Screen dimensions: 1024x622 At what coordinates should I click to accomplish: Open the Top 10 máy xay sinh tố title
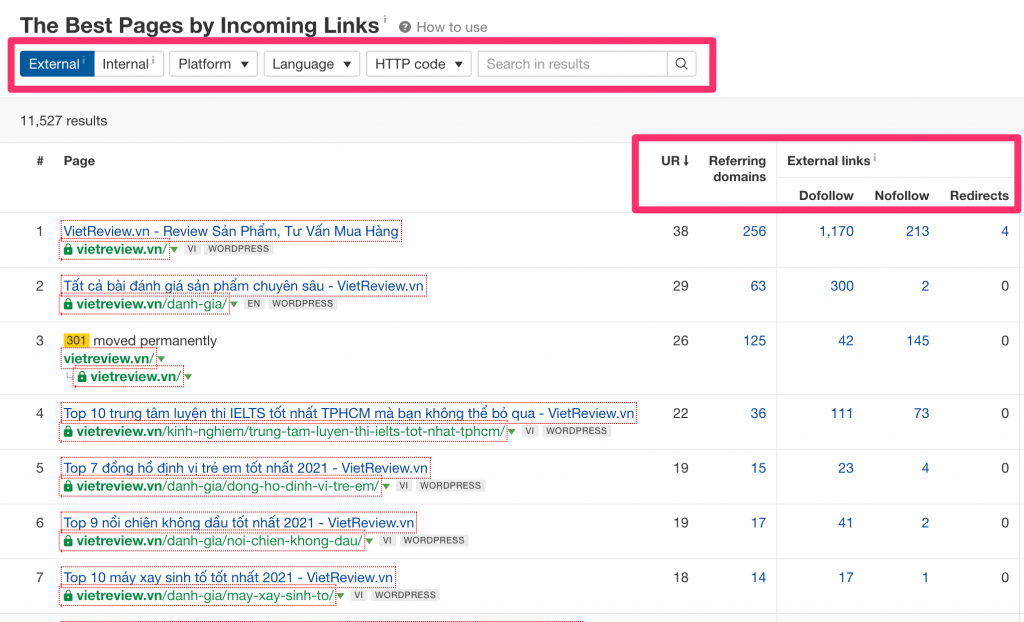[x=228, y=578]
